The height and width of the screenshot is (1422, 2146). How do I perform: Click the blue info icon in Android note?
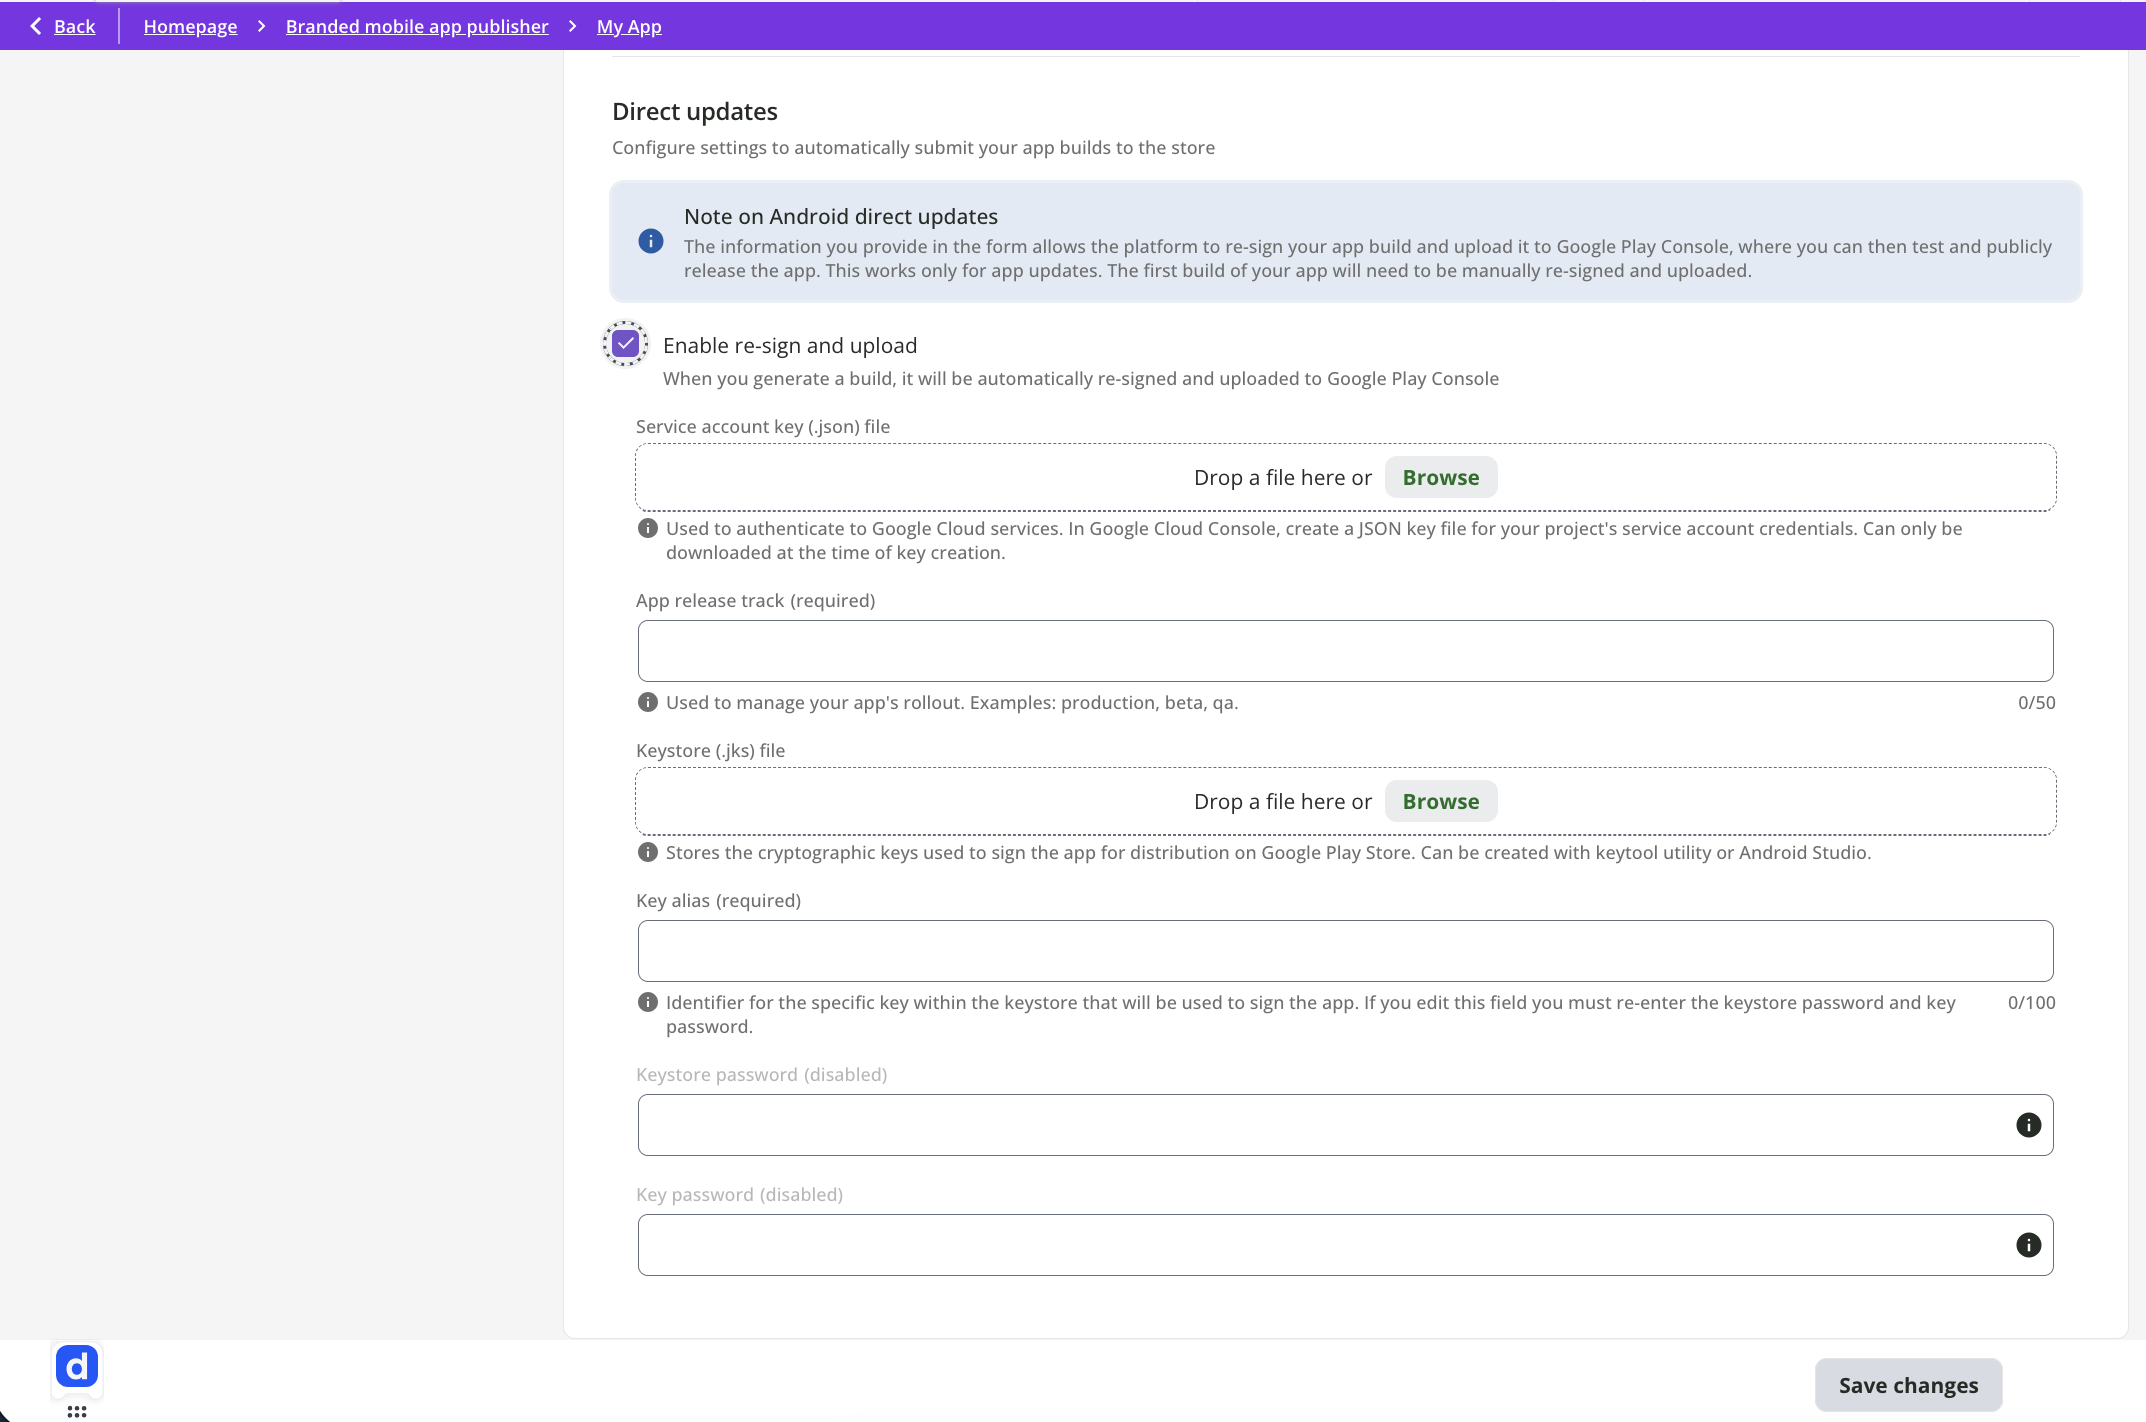pos(650,241)
